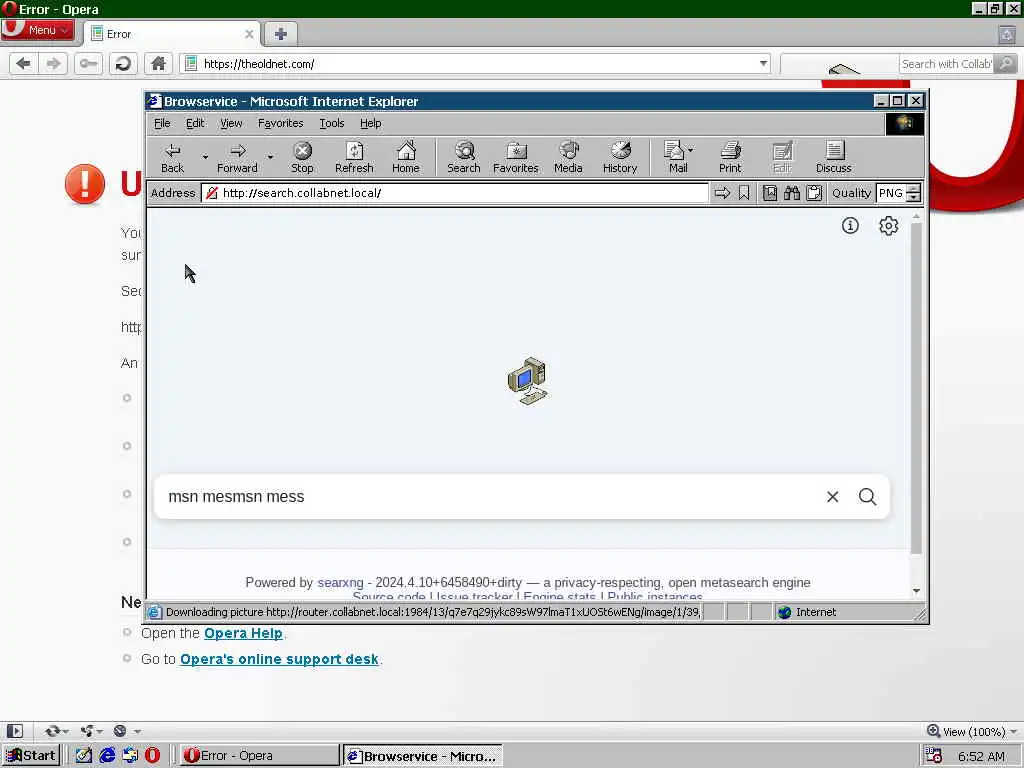Switch to Error - Opera taskbar button
Viewport: 1024px width, 768px height.
[x=259, y=756]
